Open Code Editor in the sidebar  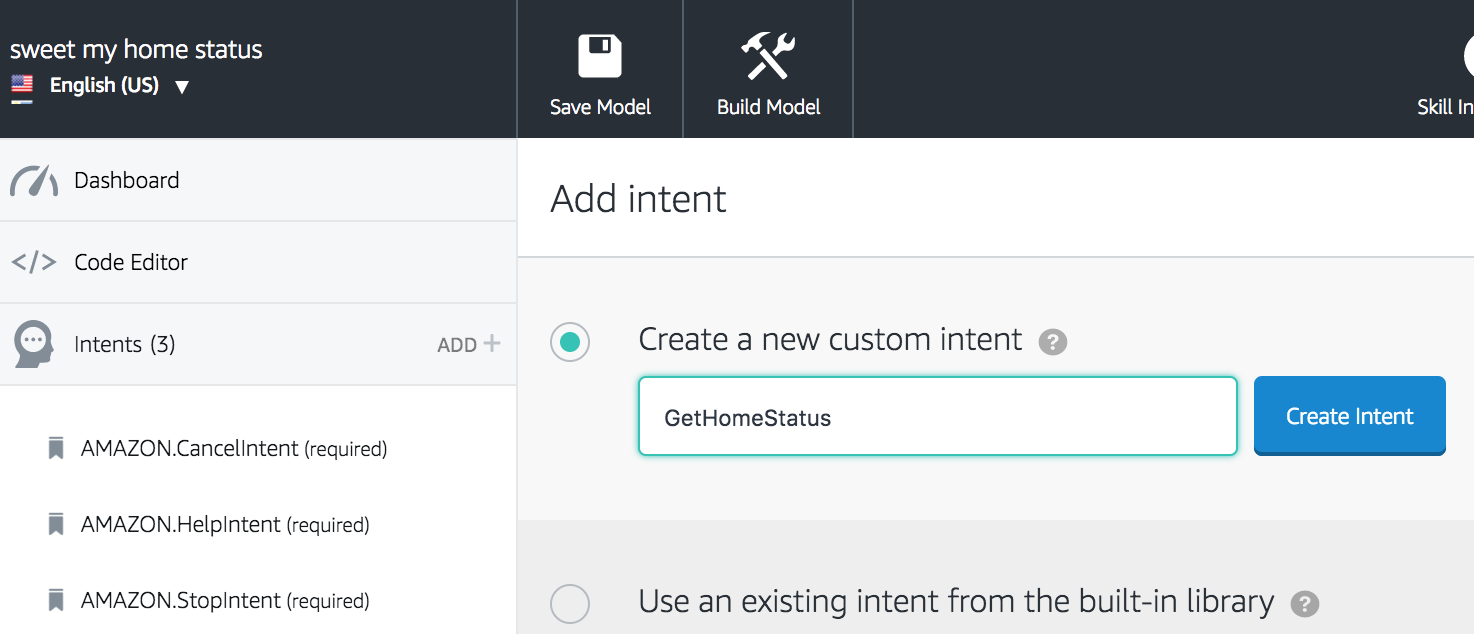click(258, 262)
